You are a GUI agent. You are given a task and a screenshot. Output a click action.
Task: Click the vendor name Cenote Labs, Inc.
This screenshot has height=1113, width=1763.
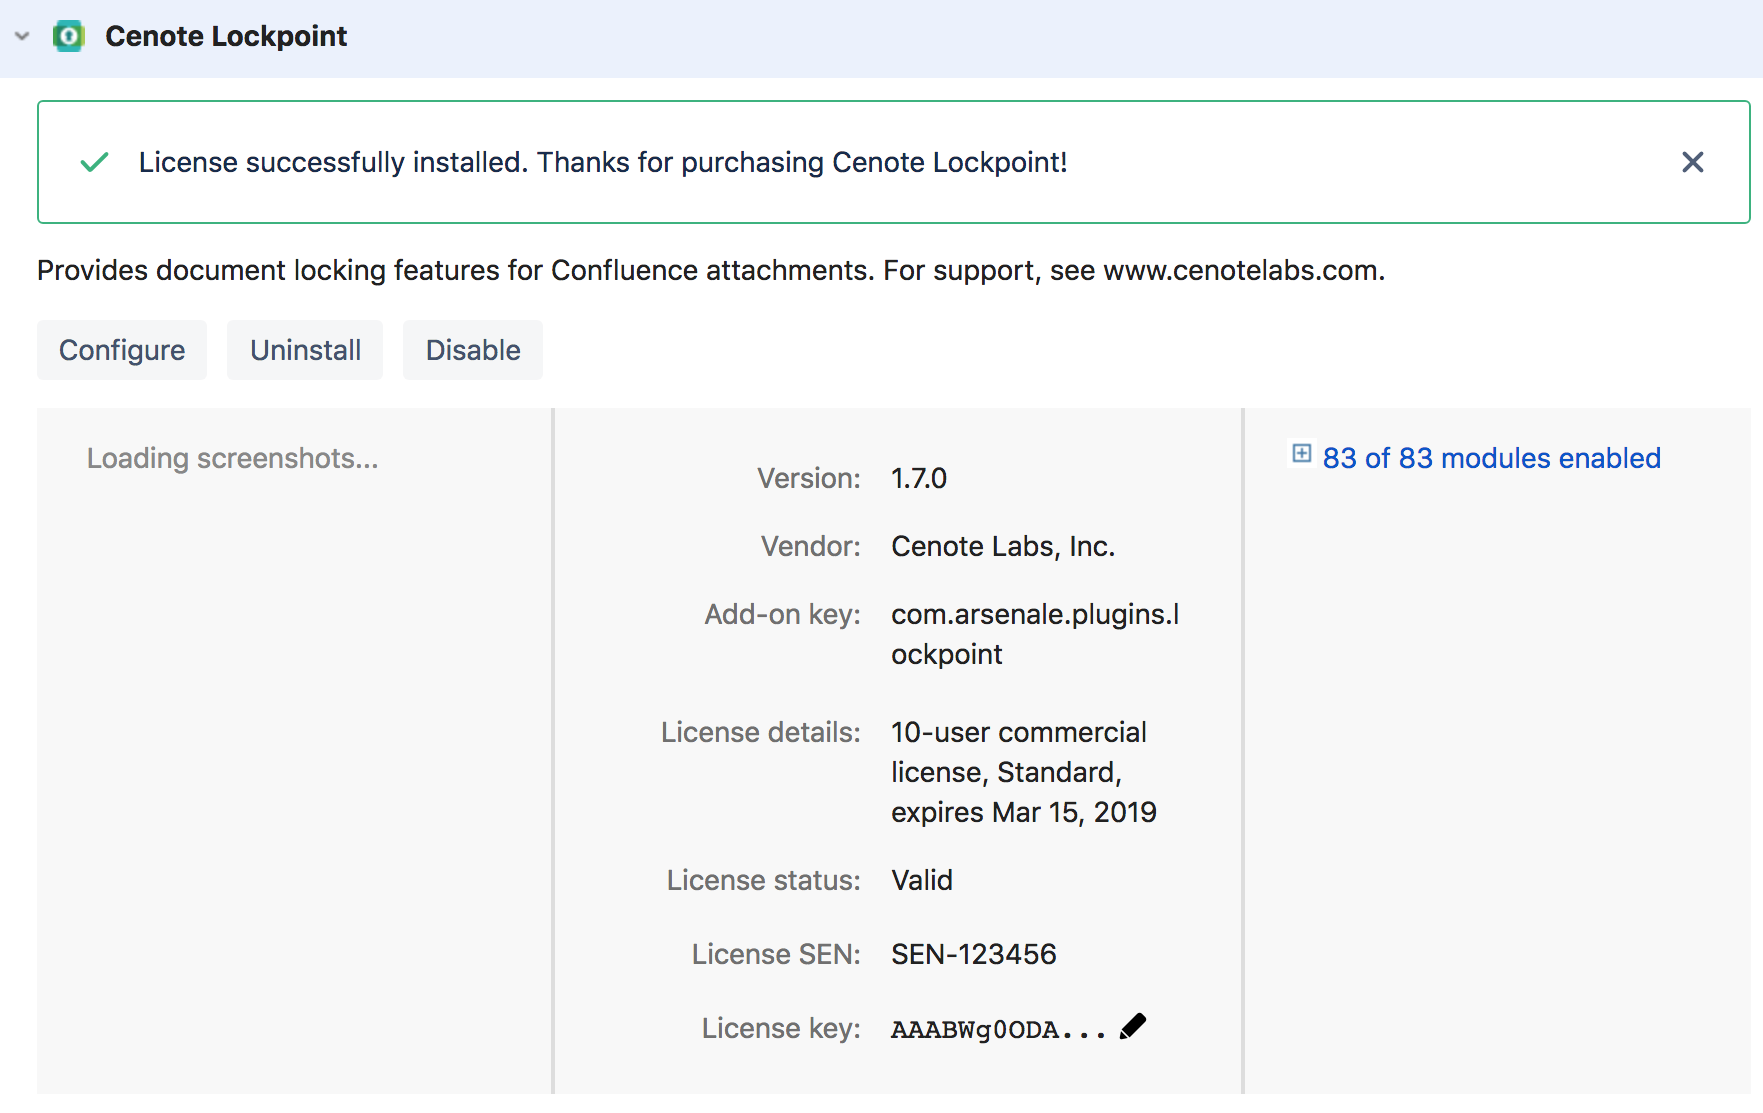point(1002,546)
